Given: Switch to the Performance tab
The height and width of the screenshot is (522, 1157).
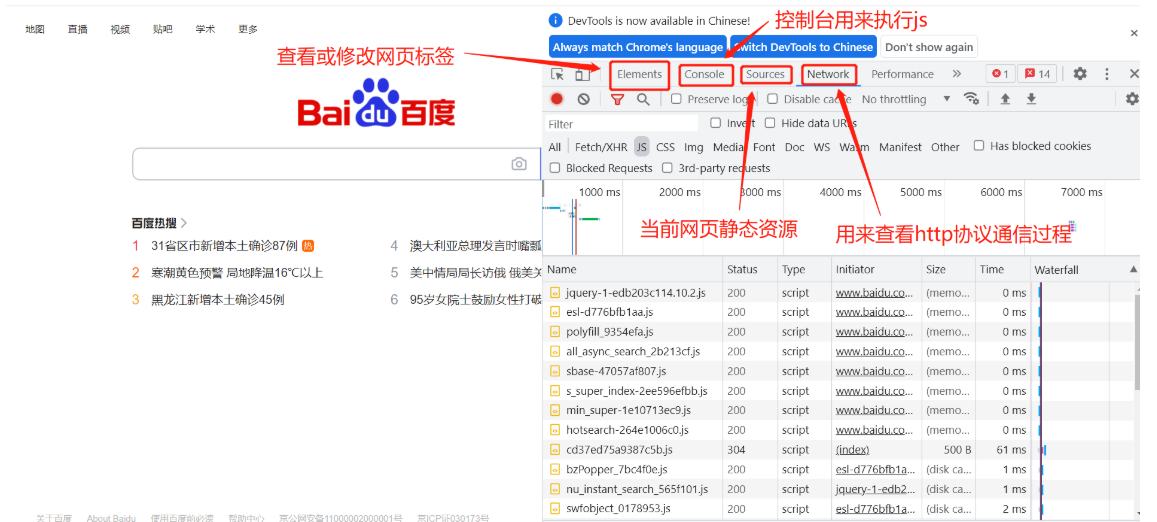Looking at the screenshot, I should click(x=902, y=74).
